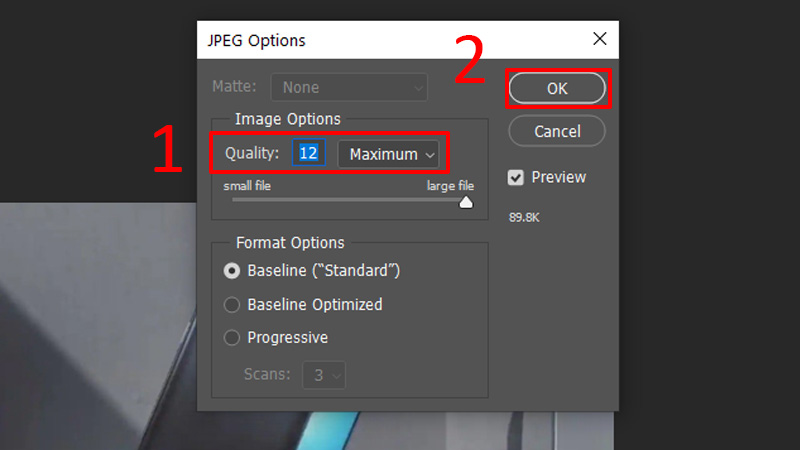
Task: Choose the Baseline Optimized format option
Action: coord(233,304)
